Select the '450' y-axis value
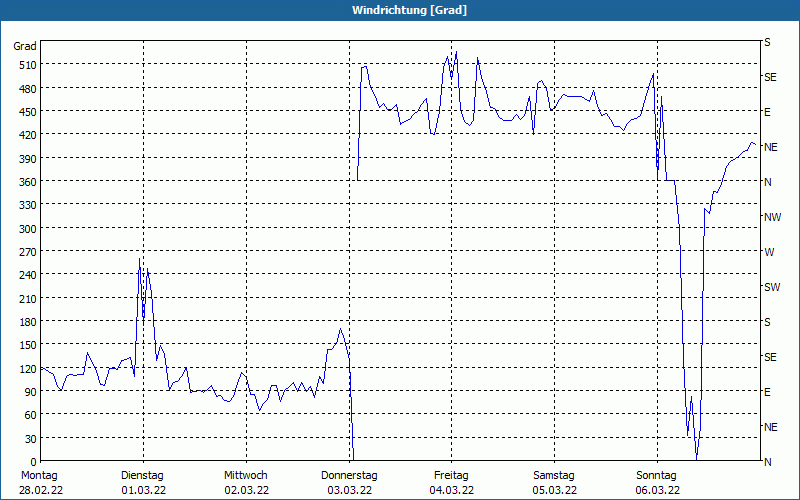 coord(28,112)
